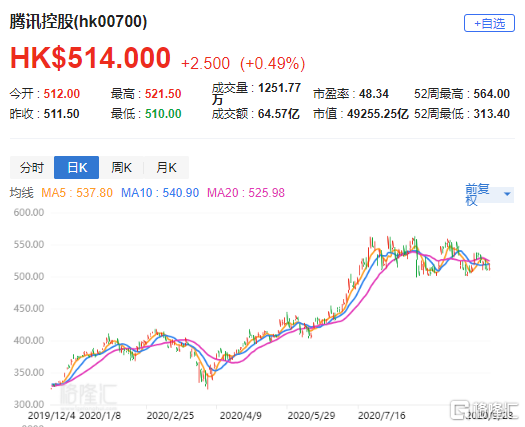Select the 日K daily chart tab

(77, 167)
